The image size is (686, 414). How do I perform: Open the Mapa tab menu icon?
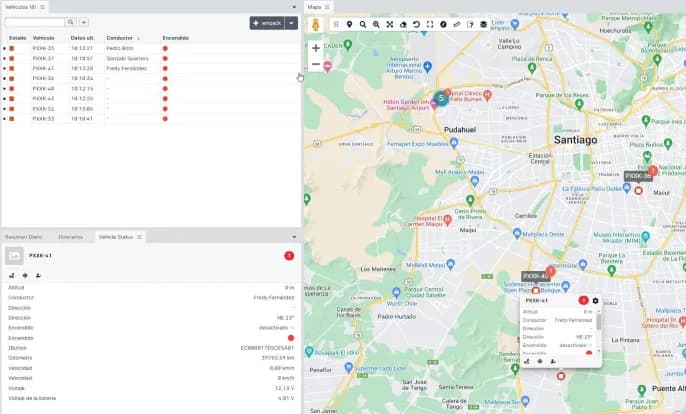(327, 7)
